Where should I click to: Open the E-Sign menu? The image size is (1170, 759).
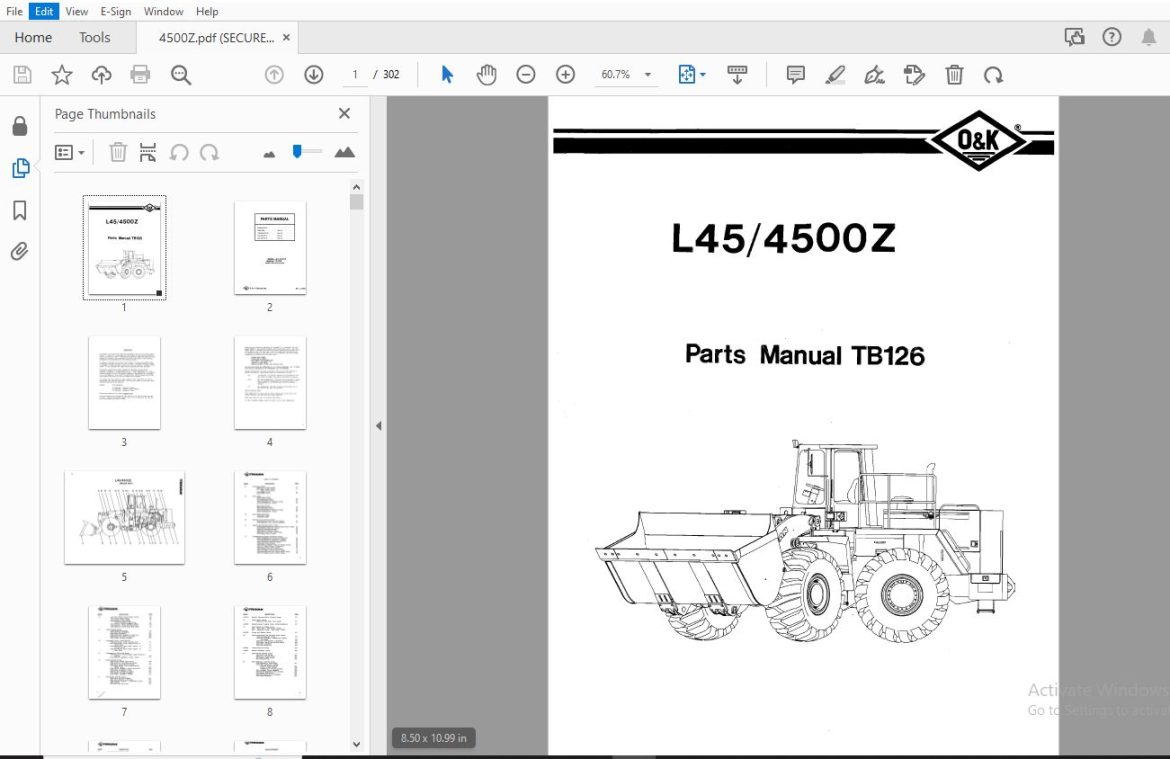point(116,11)
